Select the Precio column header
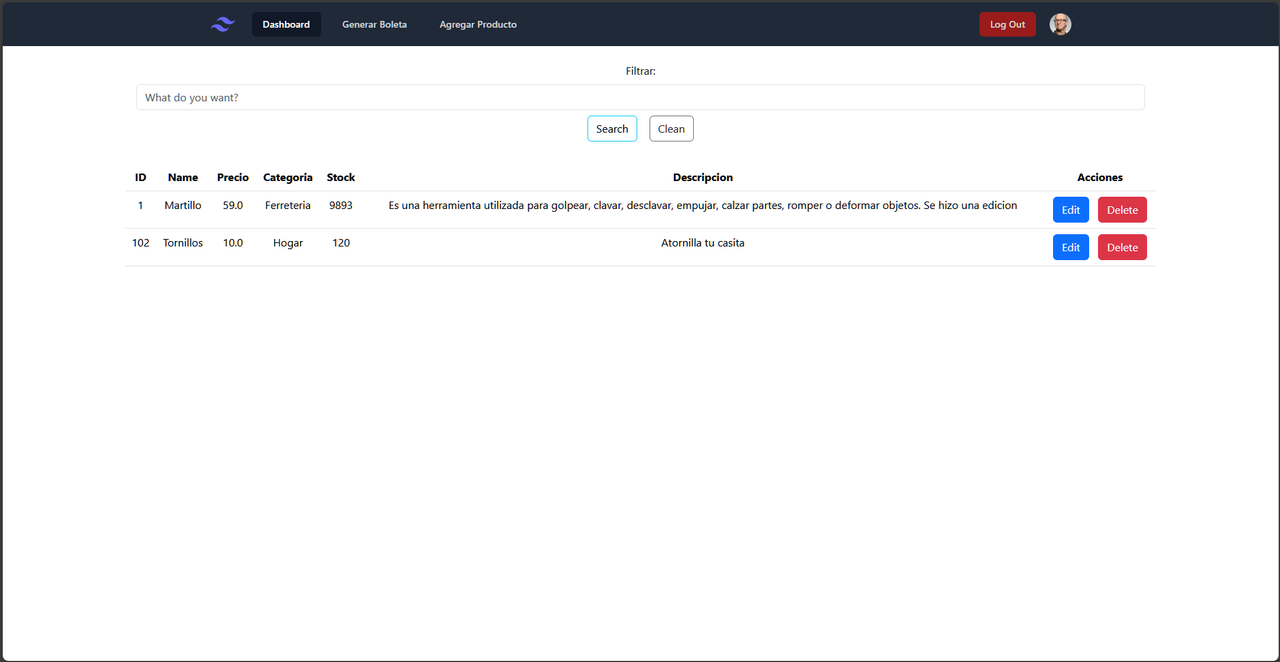 pos(232,177)
